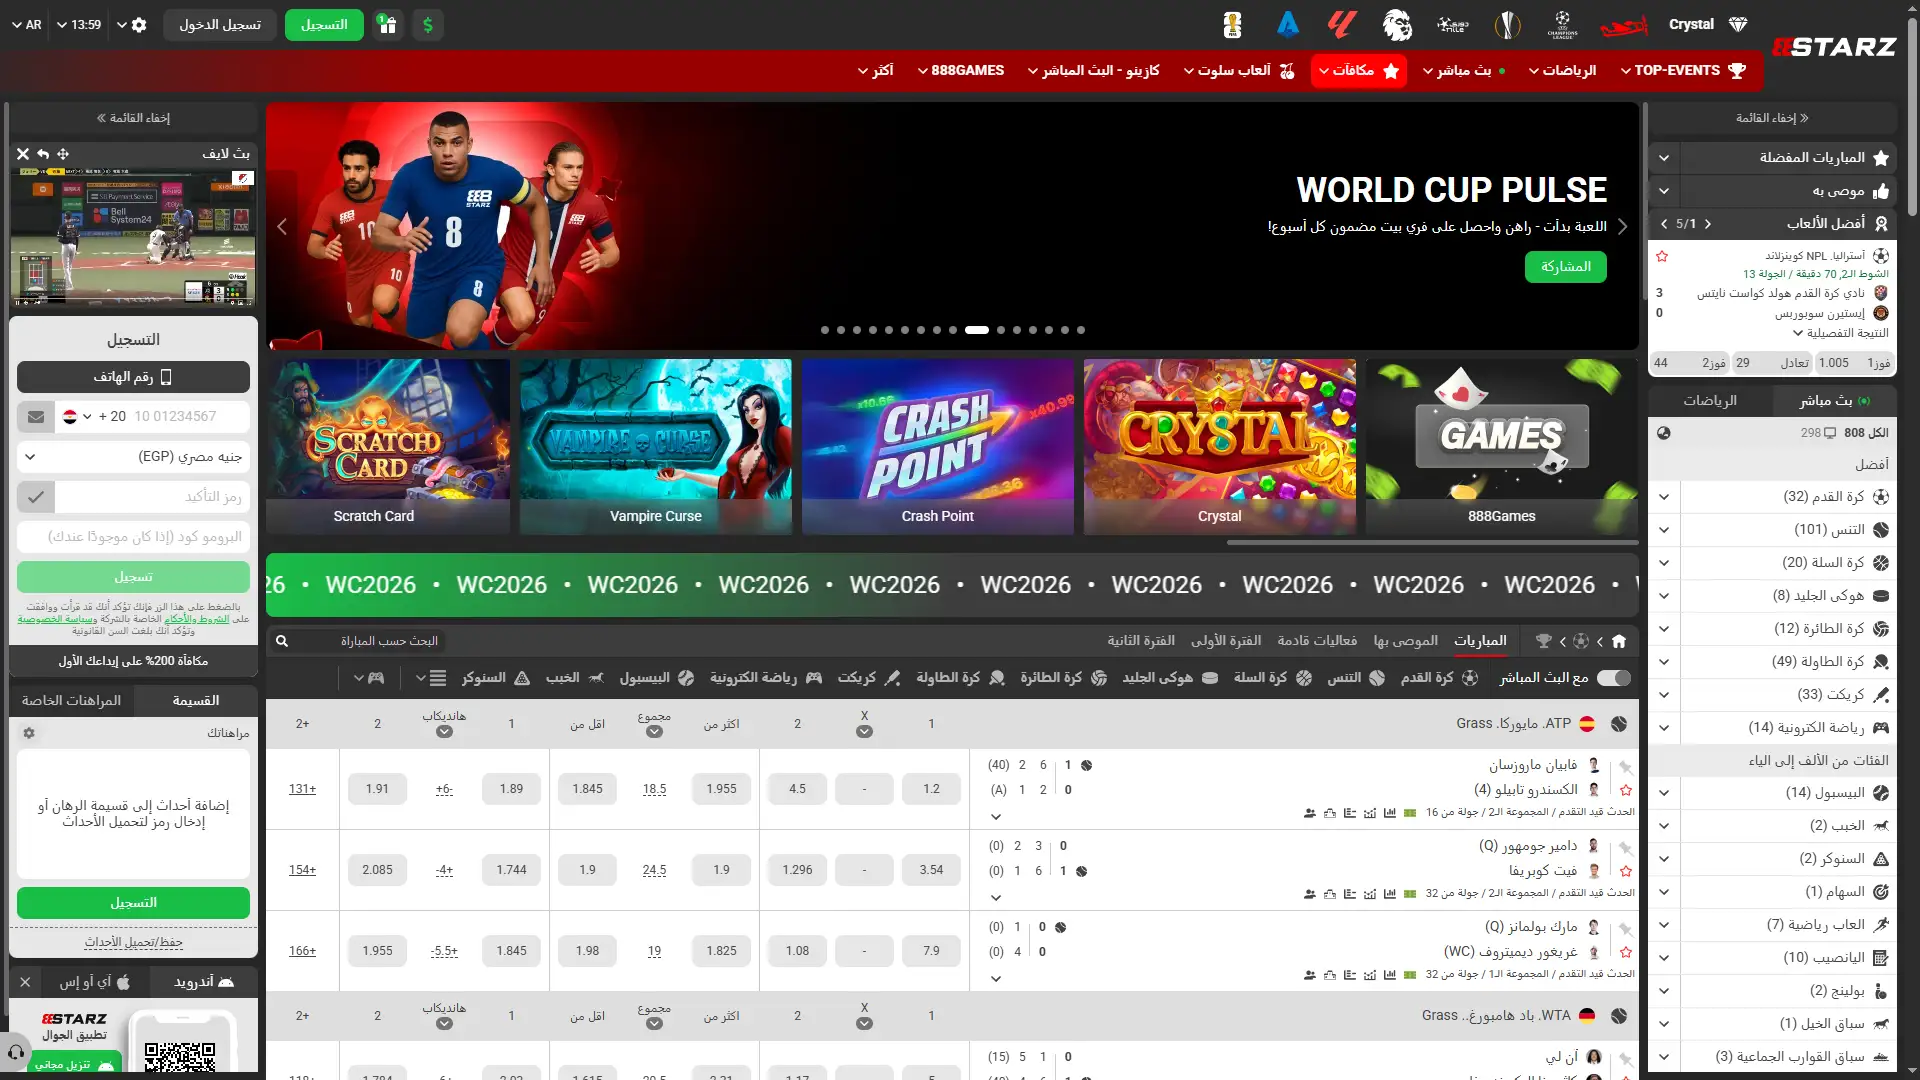Click the games carousel horizontal scrollbar

click(x=1432, y=543)
